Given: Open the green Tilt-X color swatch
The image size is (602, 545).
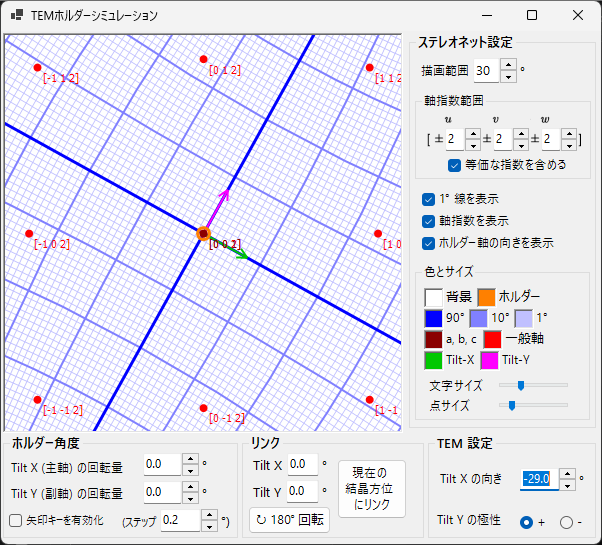Looking at the screenshot, I should tap(433, 361).
